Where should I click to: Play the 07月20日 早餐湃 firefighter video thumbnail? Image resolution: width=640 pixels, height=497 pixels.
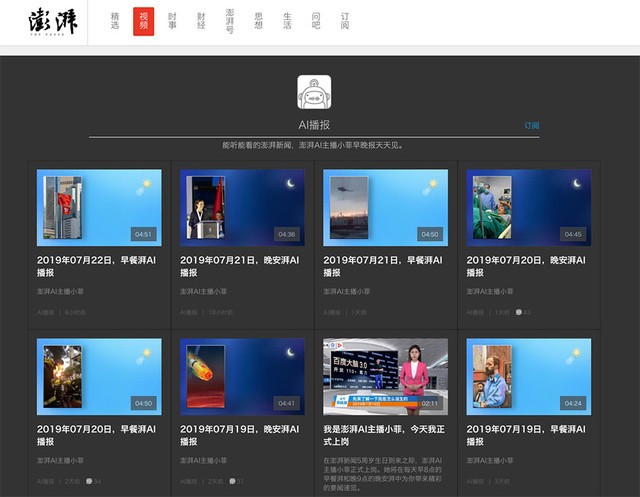tap(99, 377)
